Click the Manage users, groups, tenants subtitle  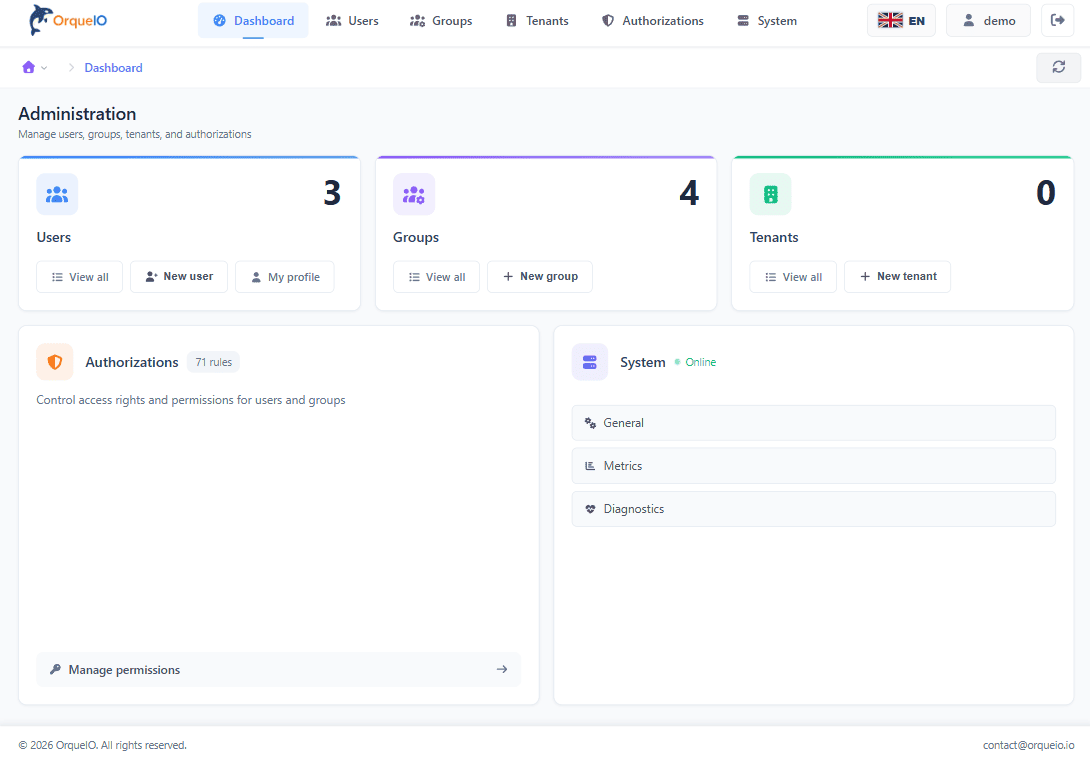[135, 134]
